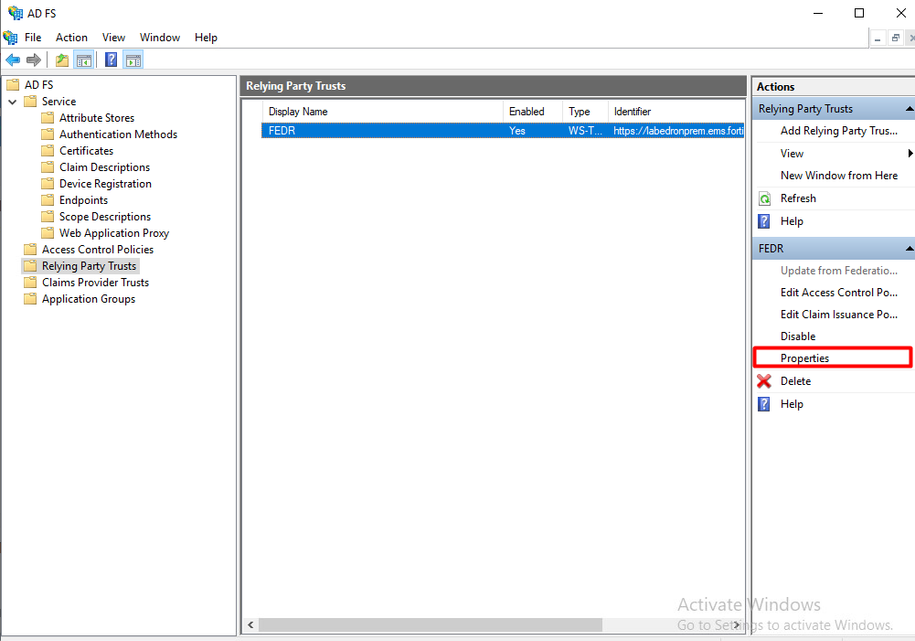Expand the View submenu arrow
The image size is (915, 641).
(x=910, y=154)
